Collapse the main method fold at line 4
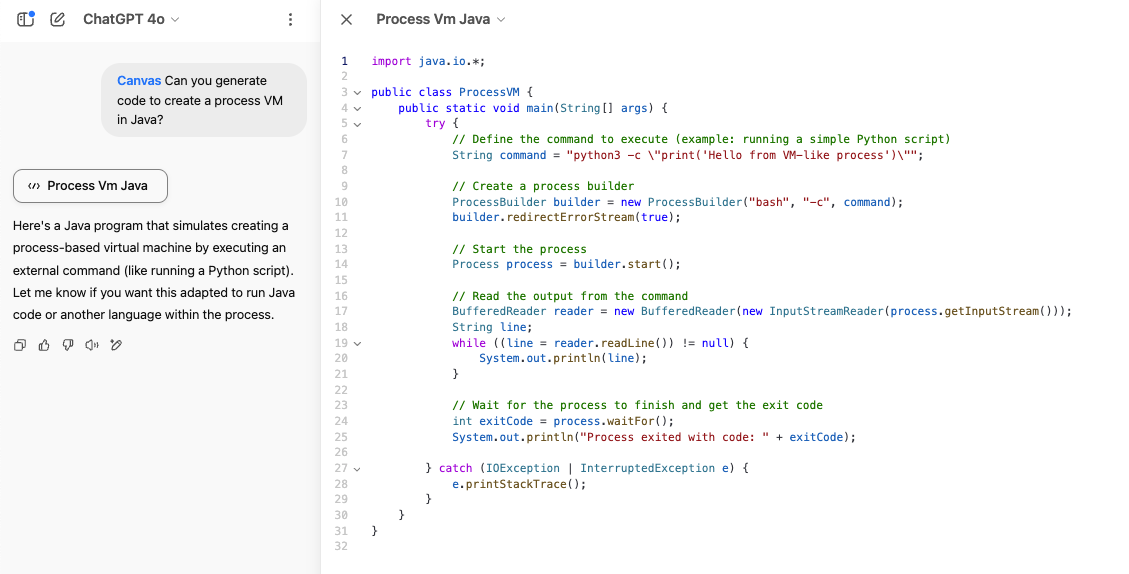This screenshot has width=1129, height=574. click(357, 108)
